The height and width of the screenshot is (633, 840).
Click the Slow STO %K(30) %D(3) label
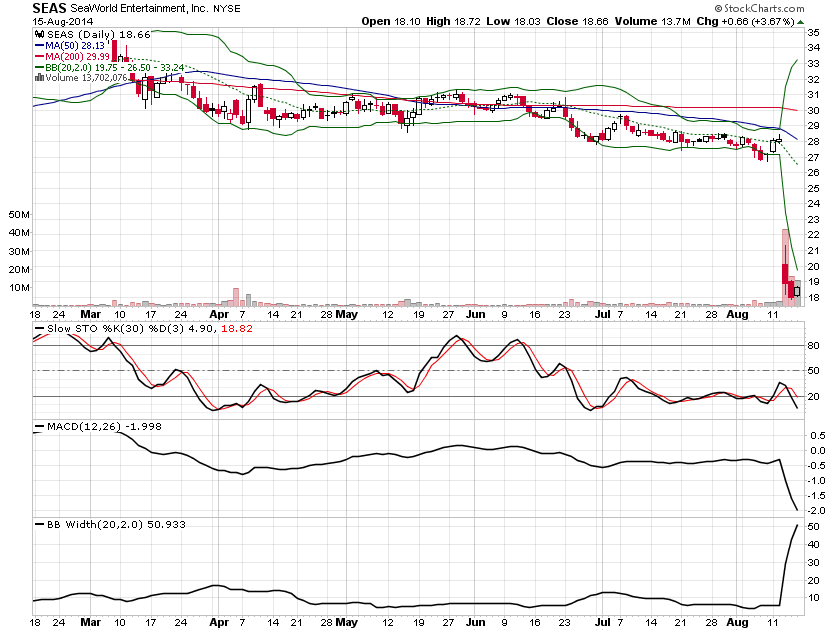[x=116, y=328]
